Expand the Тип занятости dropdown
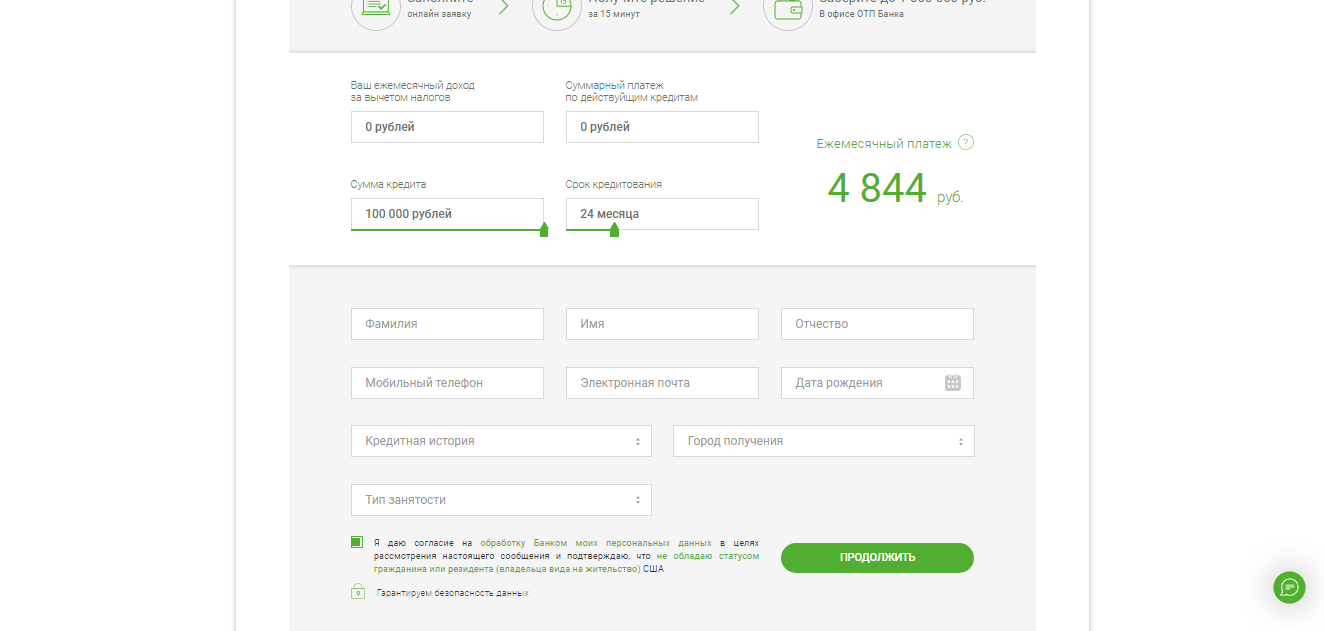The height and width of the screenshot is (631, 1324). 501,500
